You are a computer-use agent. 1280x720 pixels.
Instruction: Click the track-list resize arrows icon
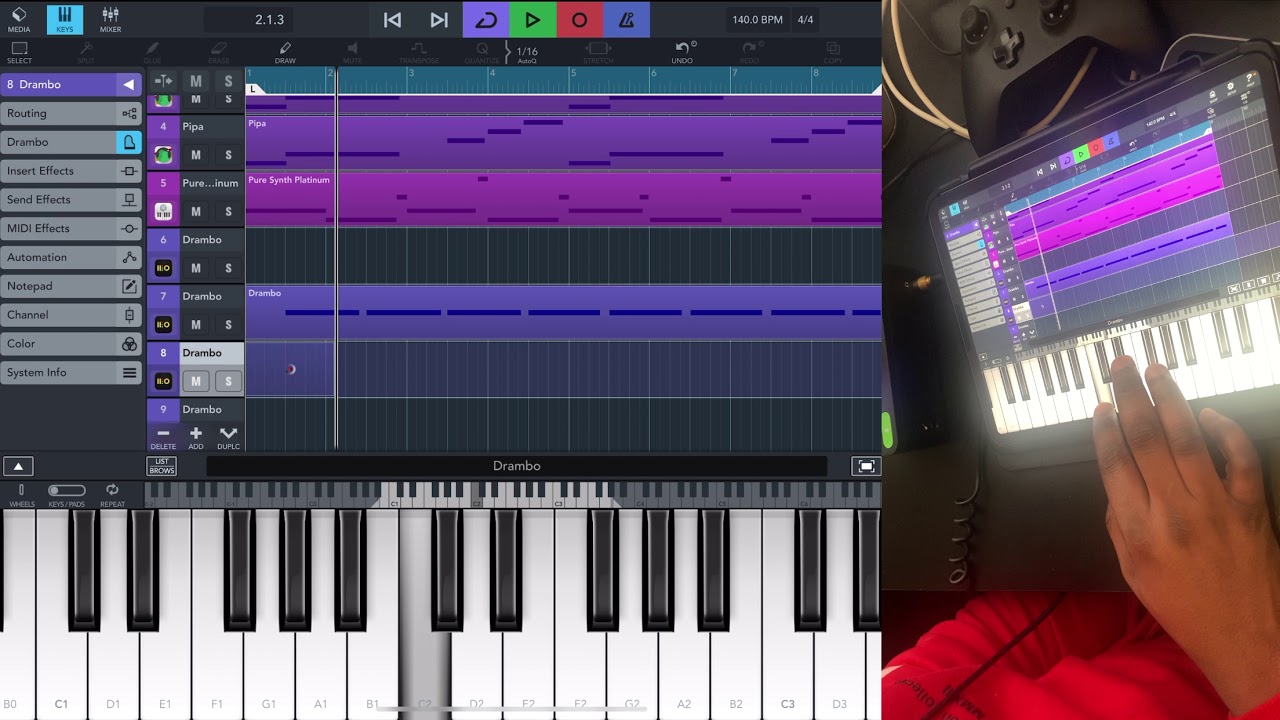[163, 81]
